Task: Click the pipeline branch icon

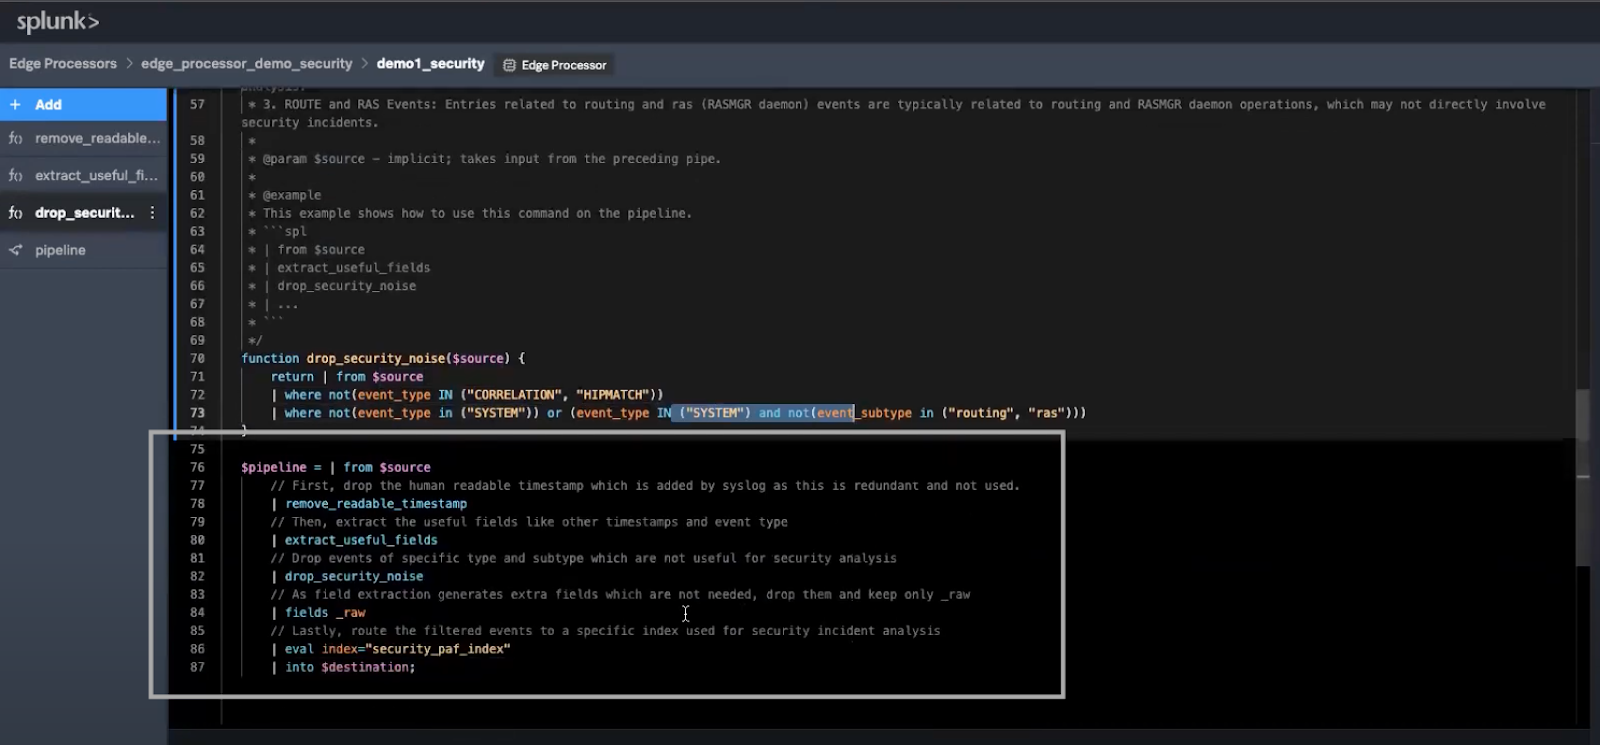Action: [x=15, y=250]
